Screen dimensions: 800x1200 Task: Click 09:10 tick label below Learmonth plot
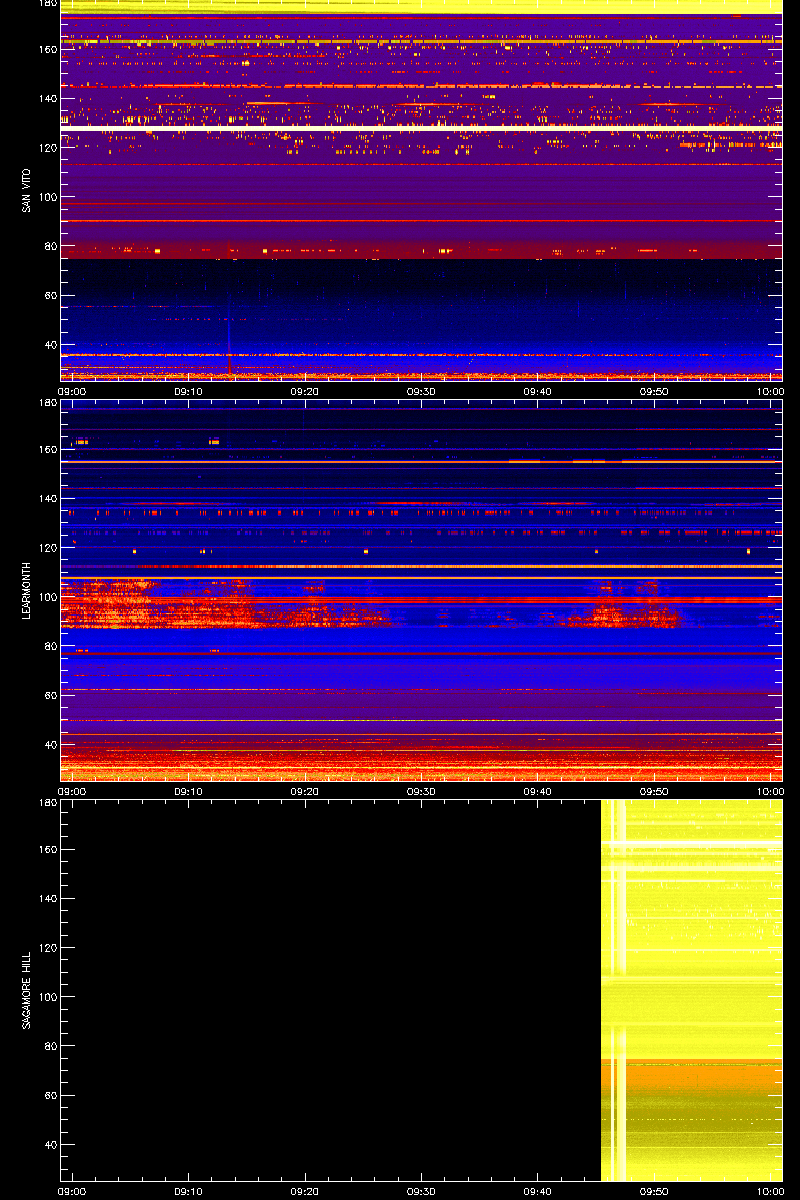[x=188, y=791]
